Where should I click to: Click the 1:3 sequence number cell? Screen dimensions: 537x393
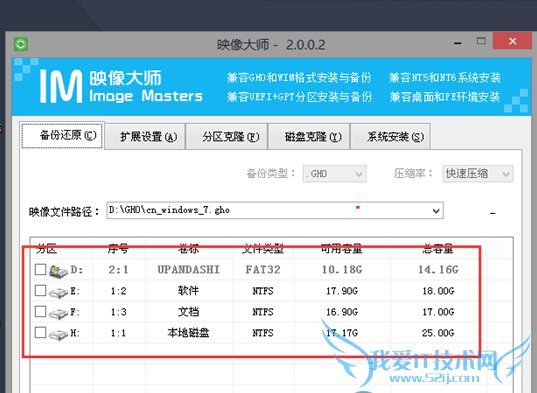118,312
